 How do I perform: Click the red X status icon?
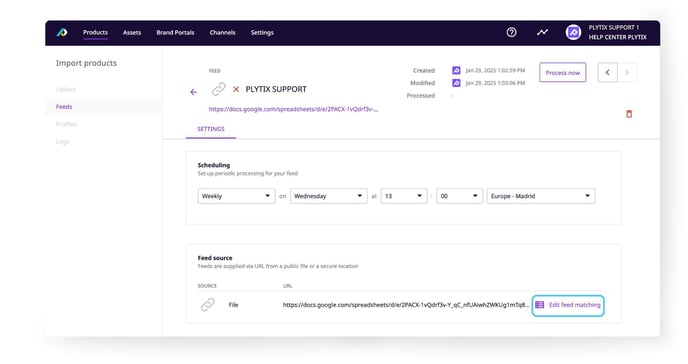click(236, 89)
